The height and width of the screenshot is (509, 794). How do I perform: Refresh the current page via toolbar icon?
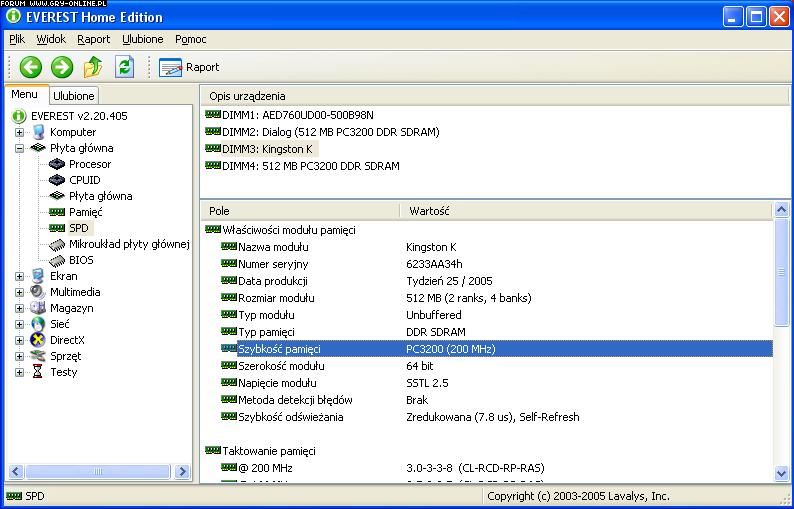pos(124,67)
